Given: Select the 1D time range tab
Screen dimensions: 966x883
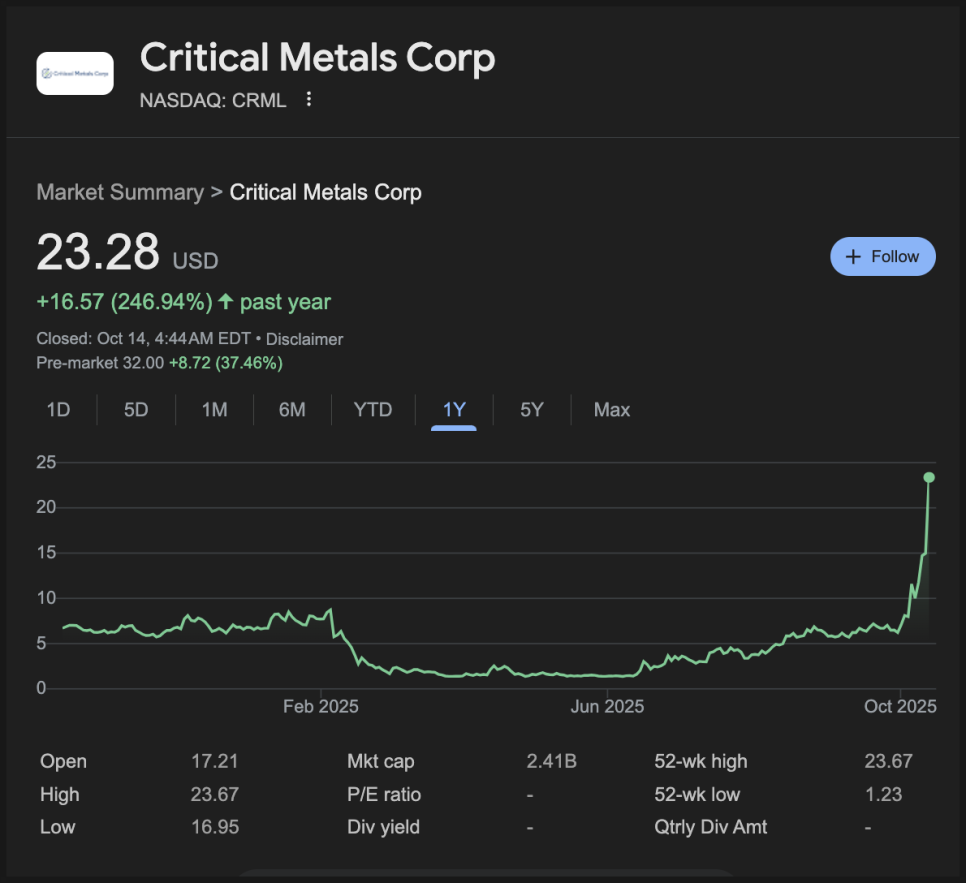Looking at the screenshot, I should 58,410.
